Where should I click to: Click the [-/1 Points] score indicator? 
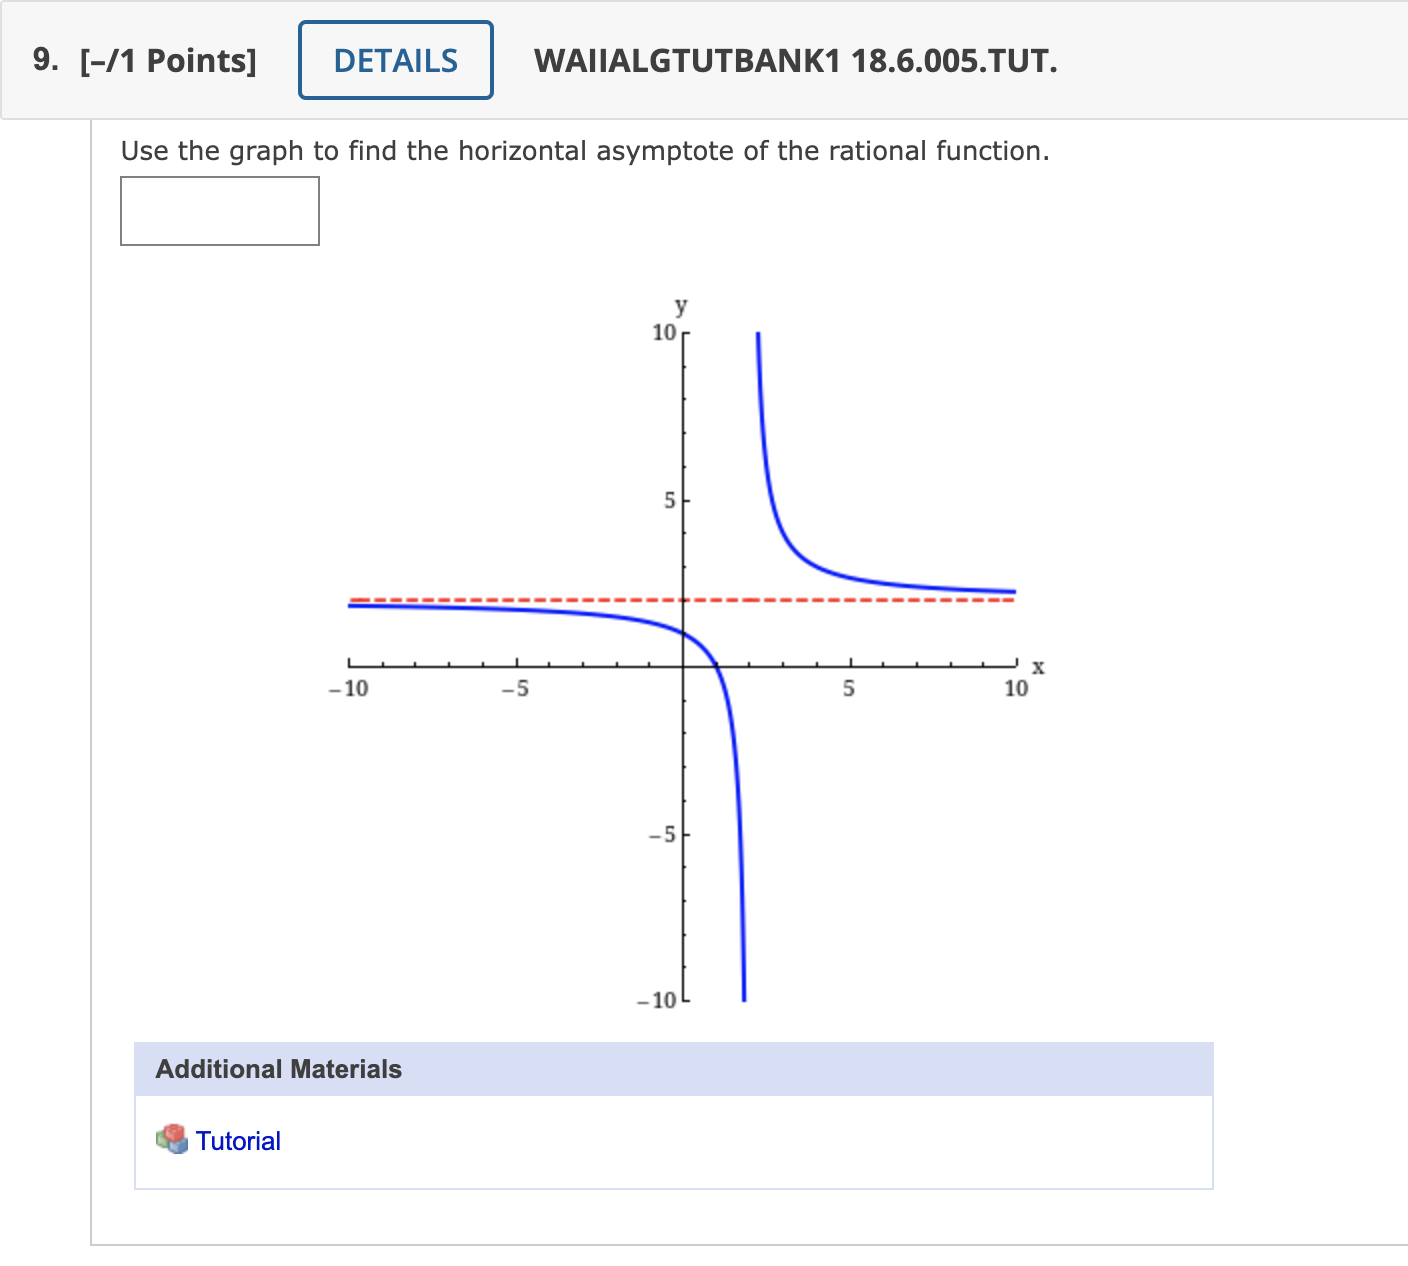tap(167, 60)
